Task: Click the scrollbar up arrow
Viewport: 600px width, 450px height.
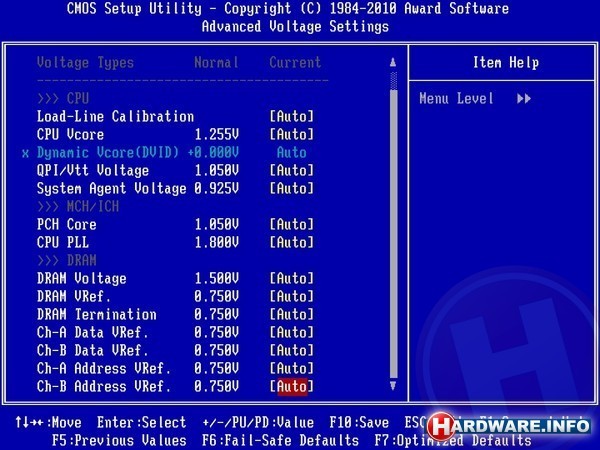Action: (393, 62)
